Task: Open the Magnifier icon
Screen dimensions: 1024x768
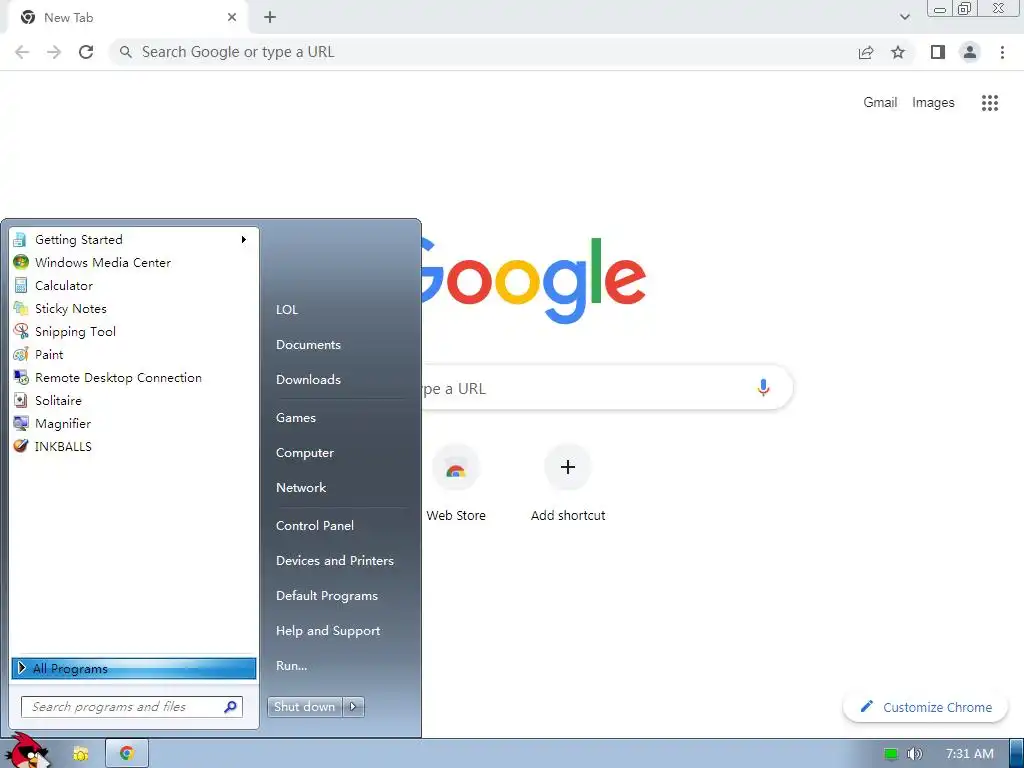Action: point(21,423)
